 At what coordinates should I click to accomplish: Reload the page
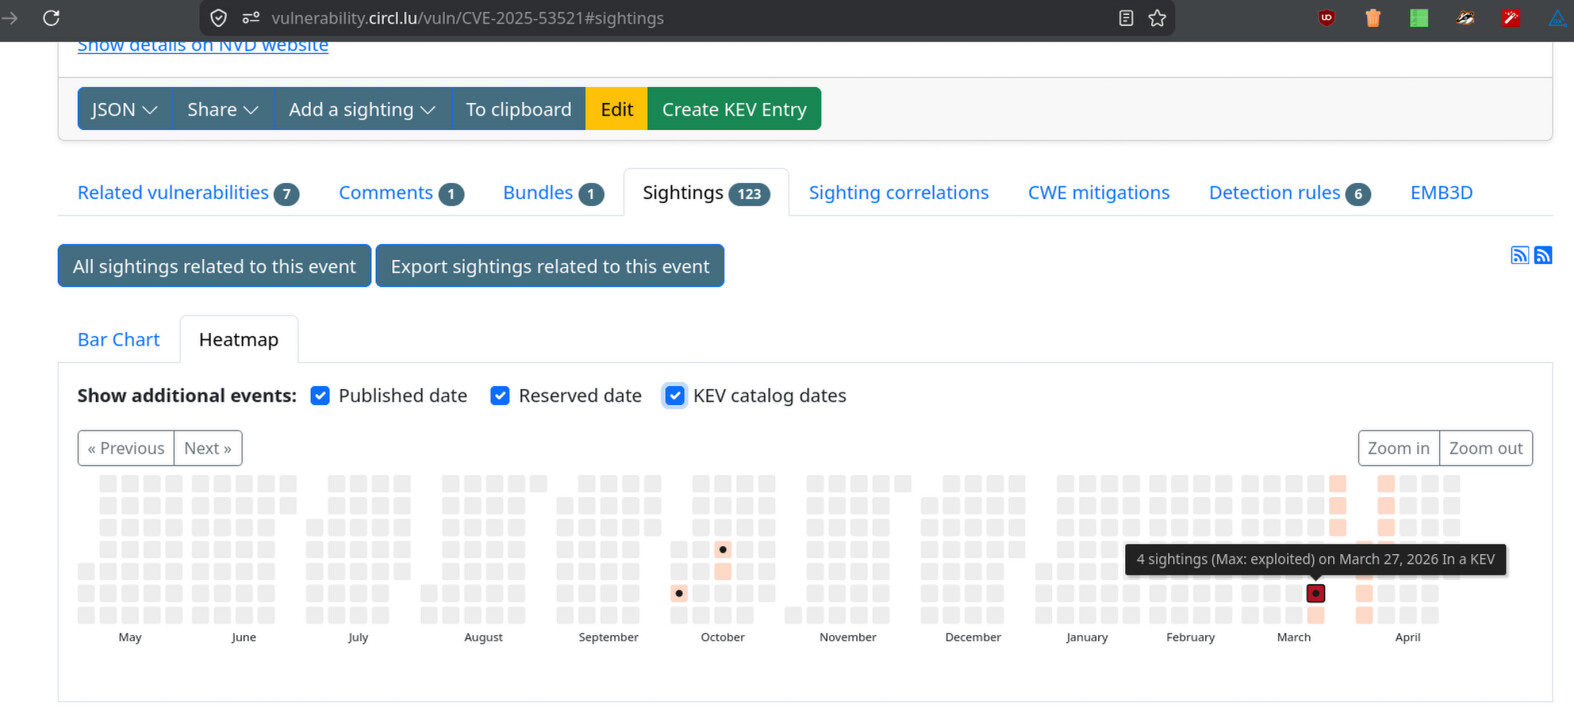(x=51, y=18)
